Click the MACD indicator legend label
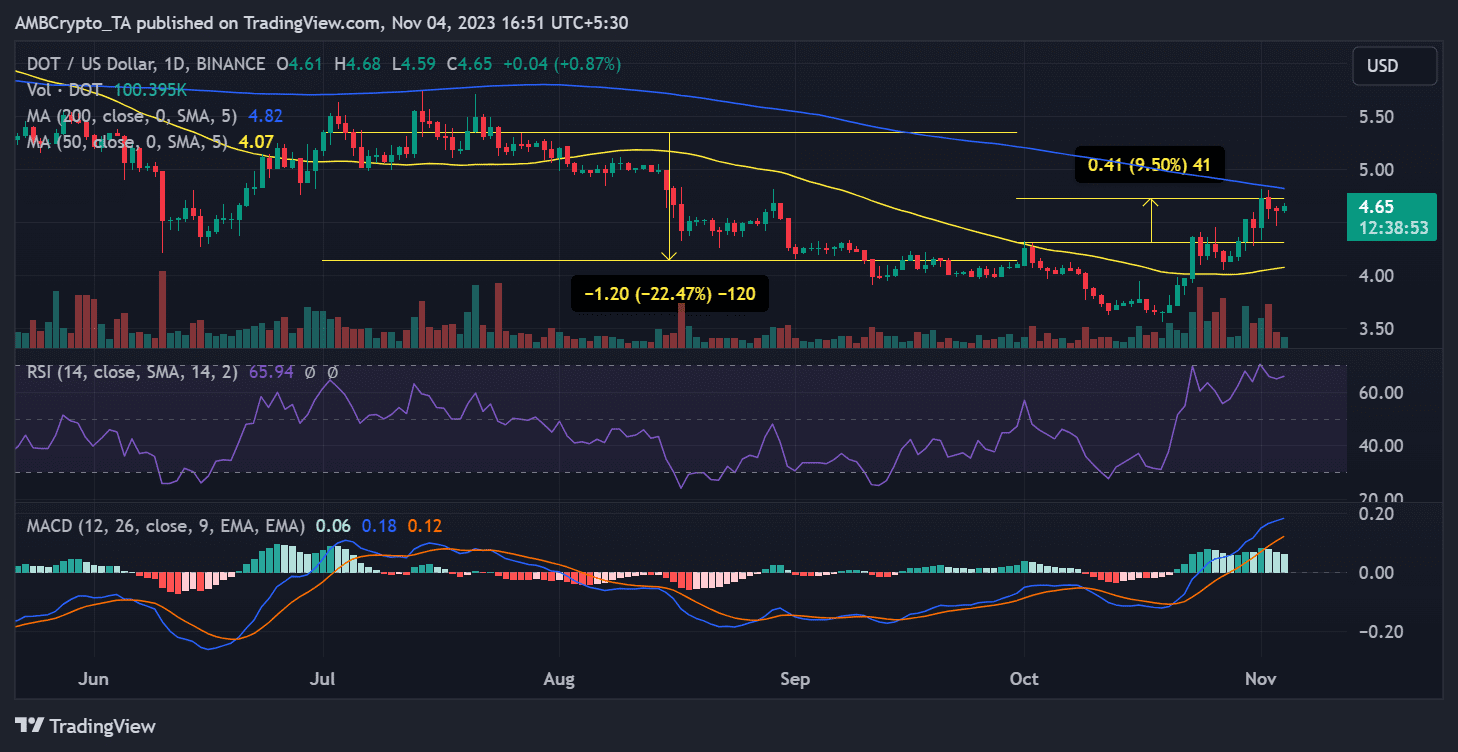The image size is (1458, 752). 164,526
